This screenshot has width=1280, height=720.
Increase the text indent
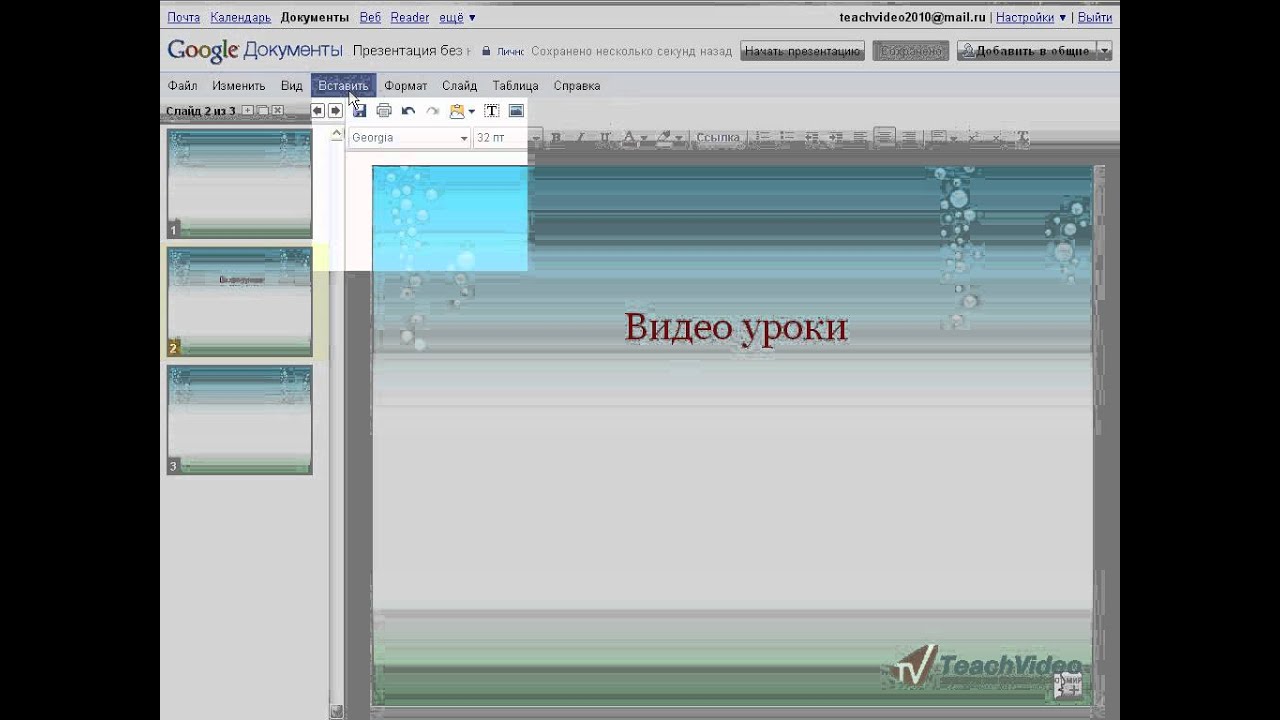coord(836,137)
